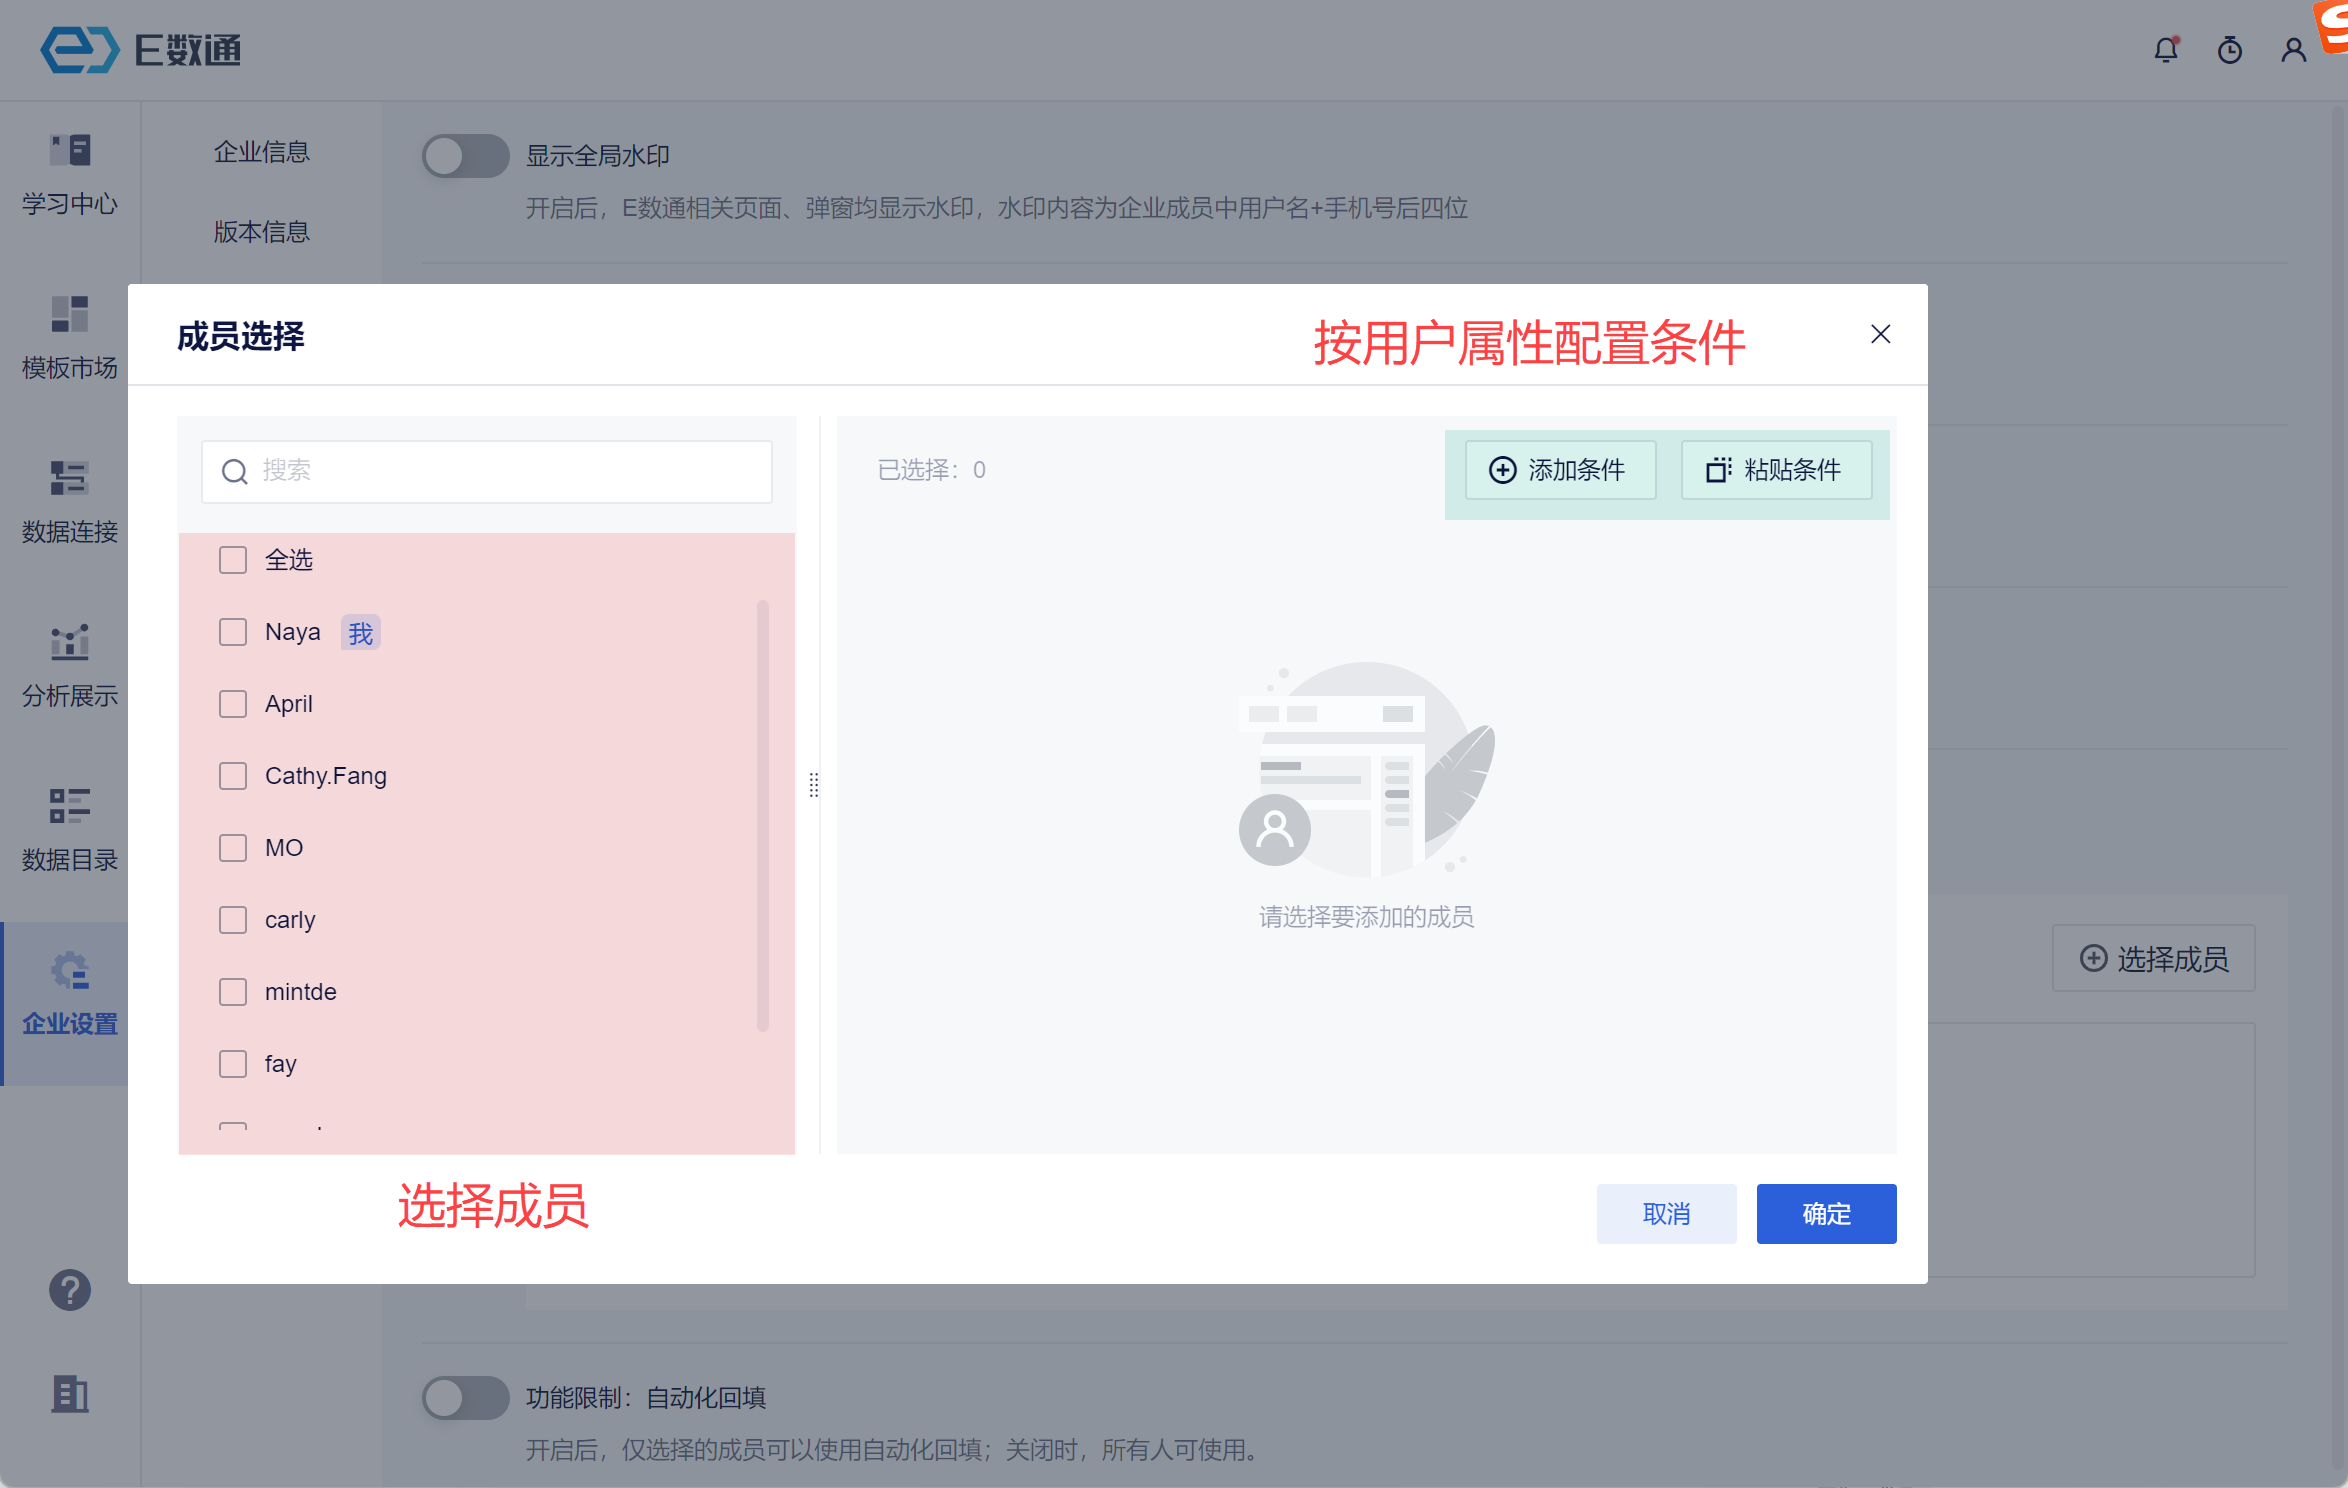Click the notification bell icon

(2165, 50)
